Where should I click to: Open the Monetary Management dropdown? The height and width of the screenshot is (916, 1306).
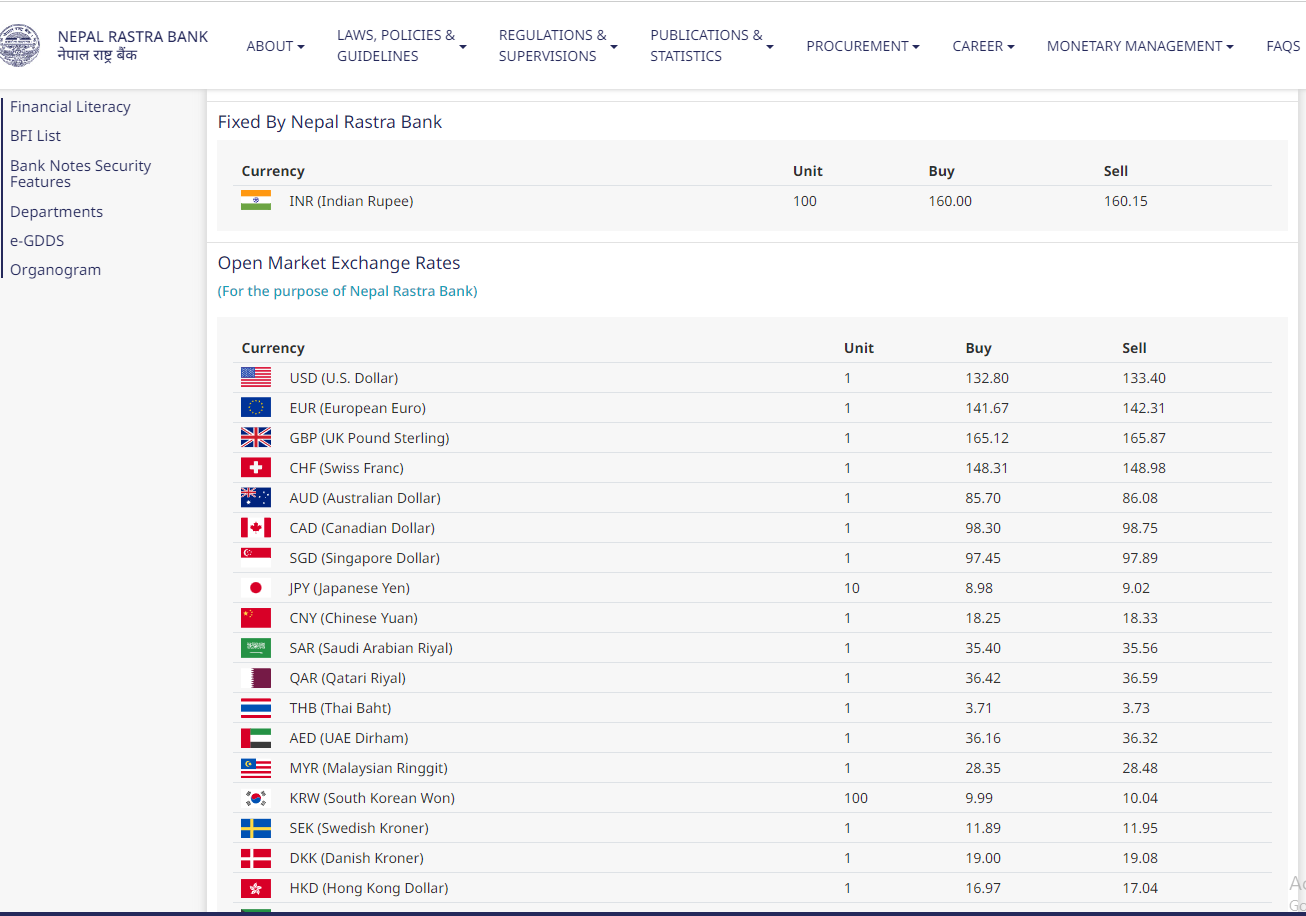(1139, 46)
